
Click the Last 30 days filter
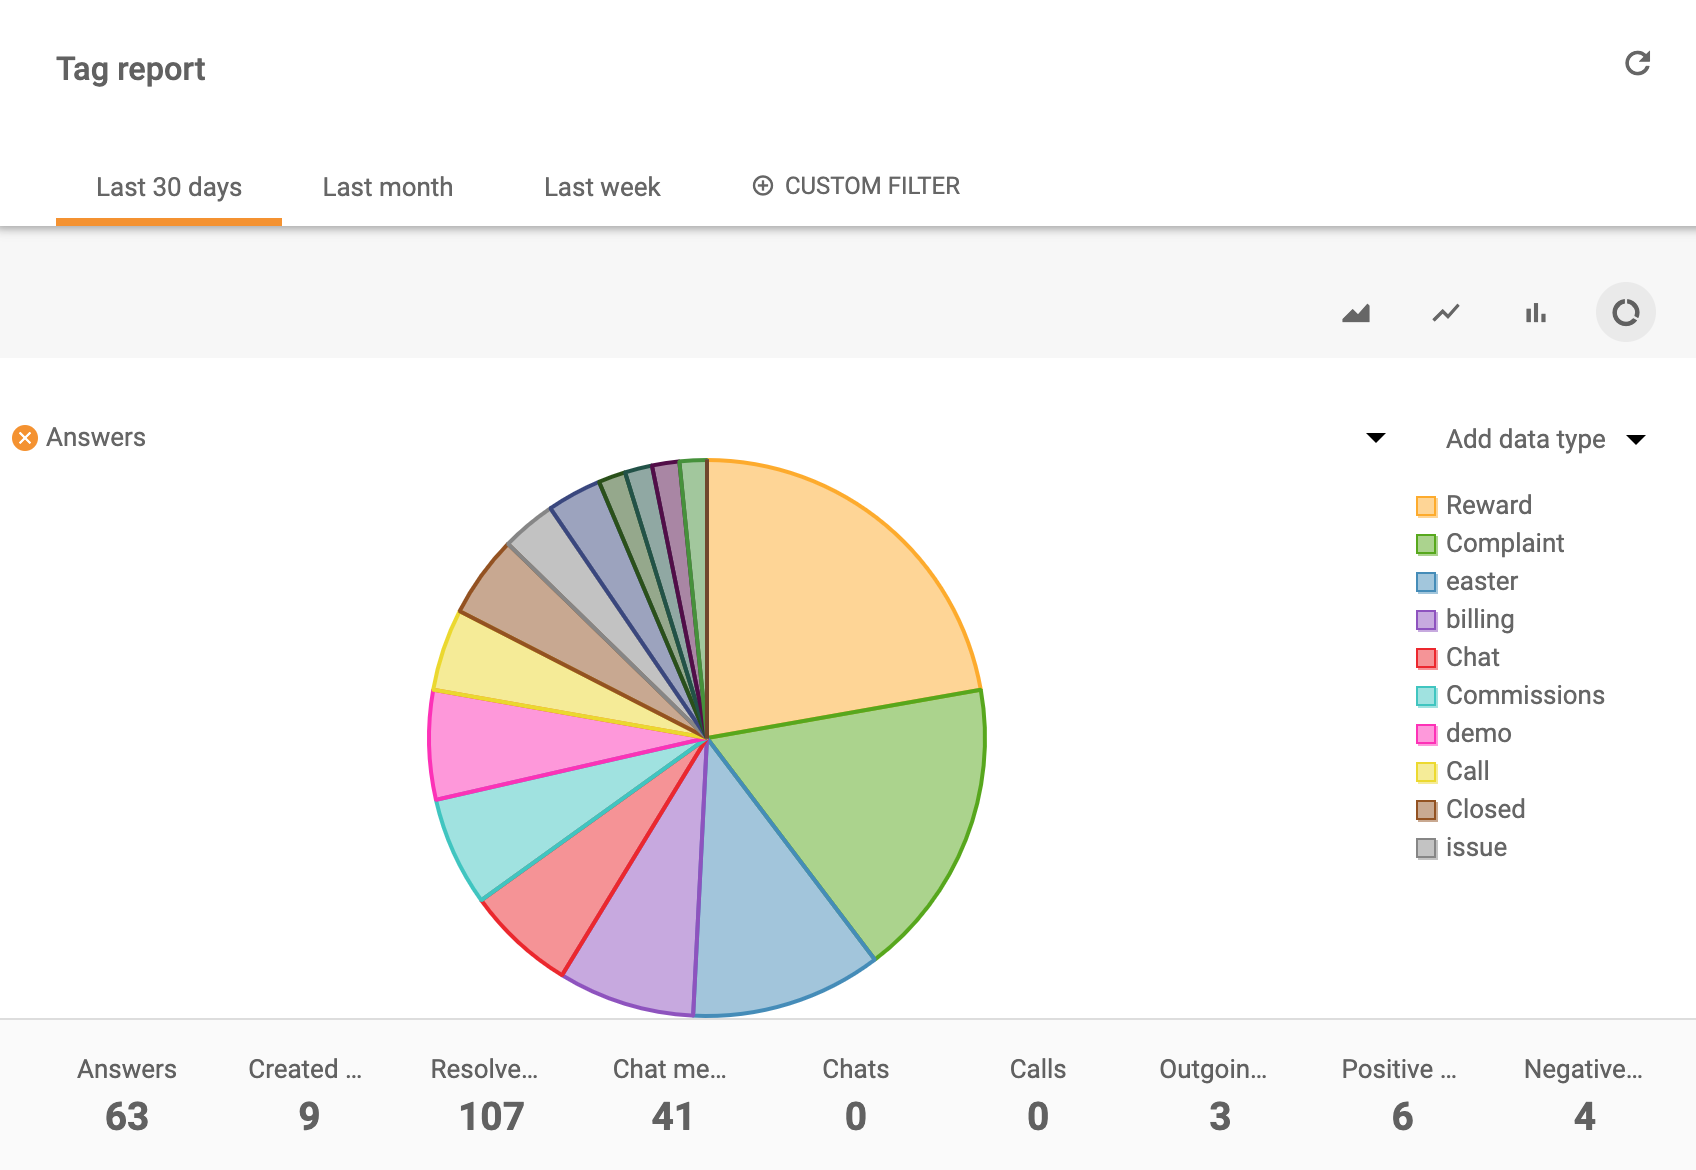point(169,186)
